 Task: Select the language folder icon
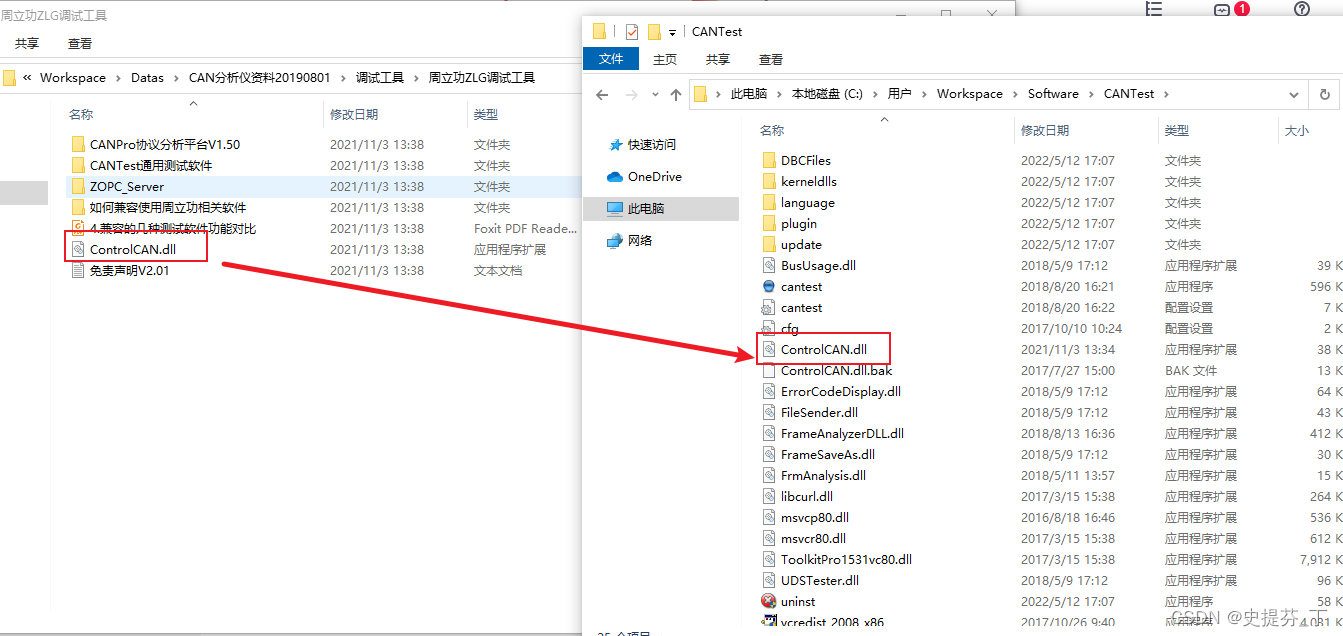tap(768, 202)
